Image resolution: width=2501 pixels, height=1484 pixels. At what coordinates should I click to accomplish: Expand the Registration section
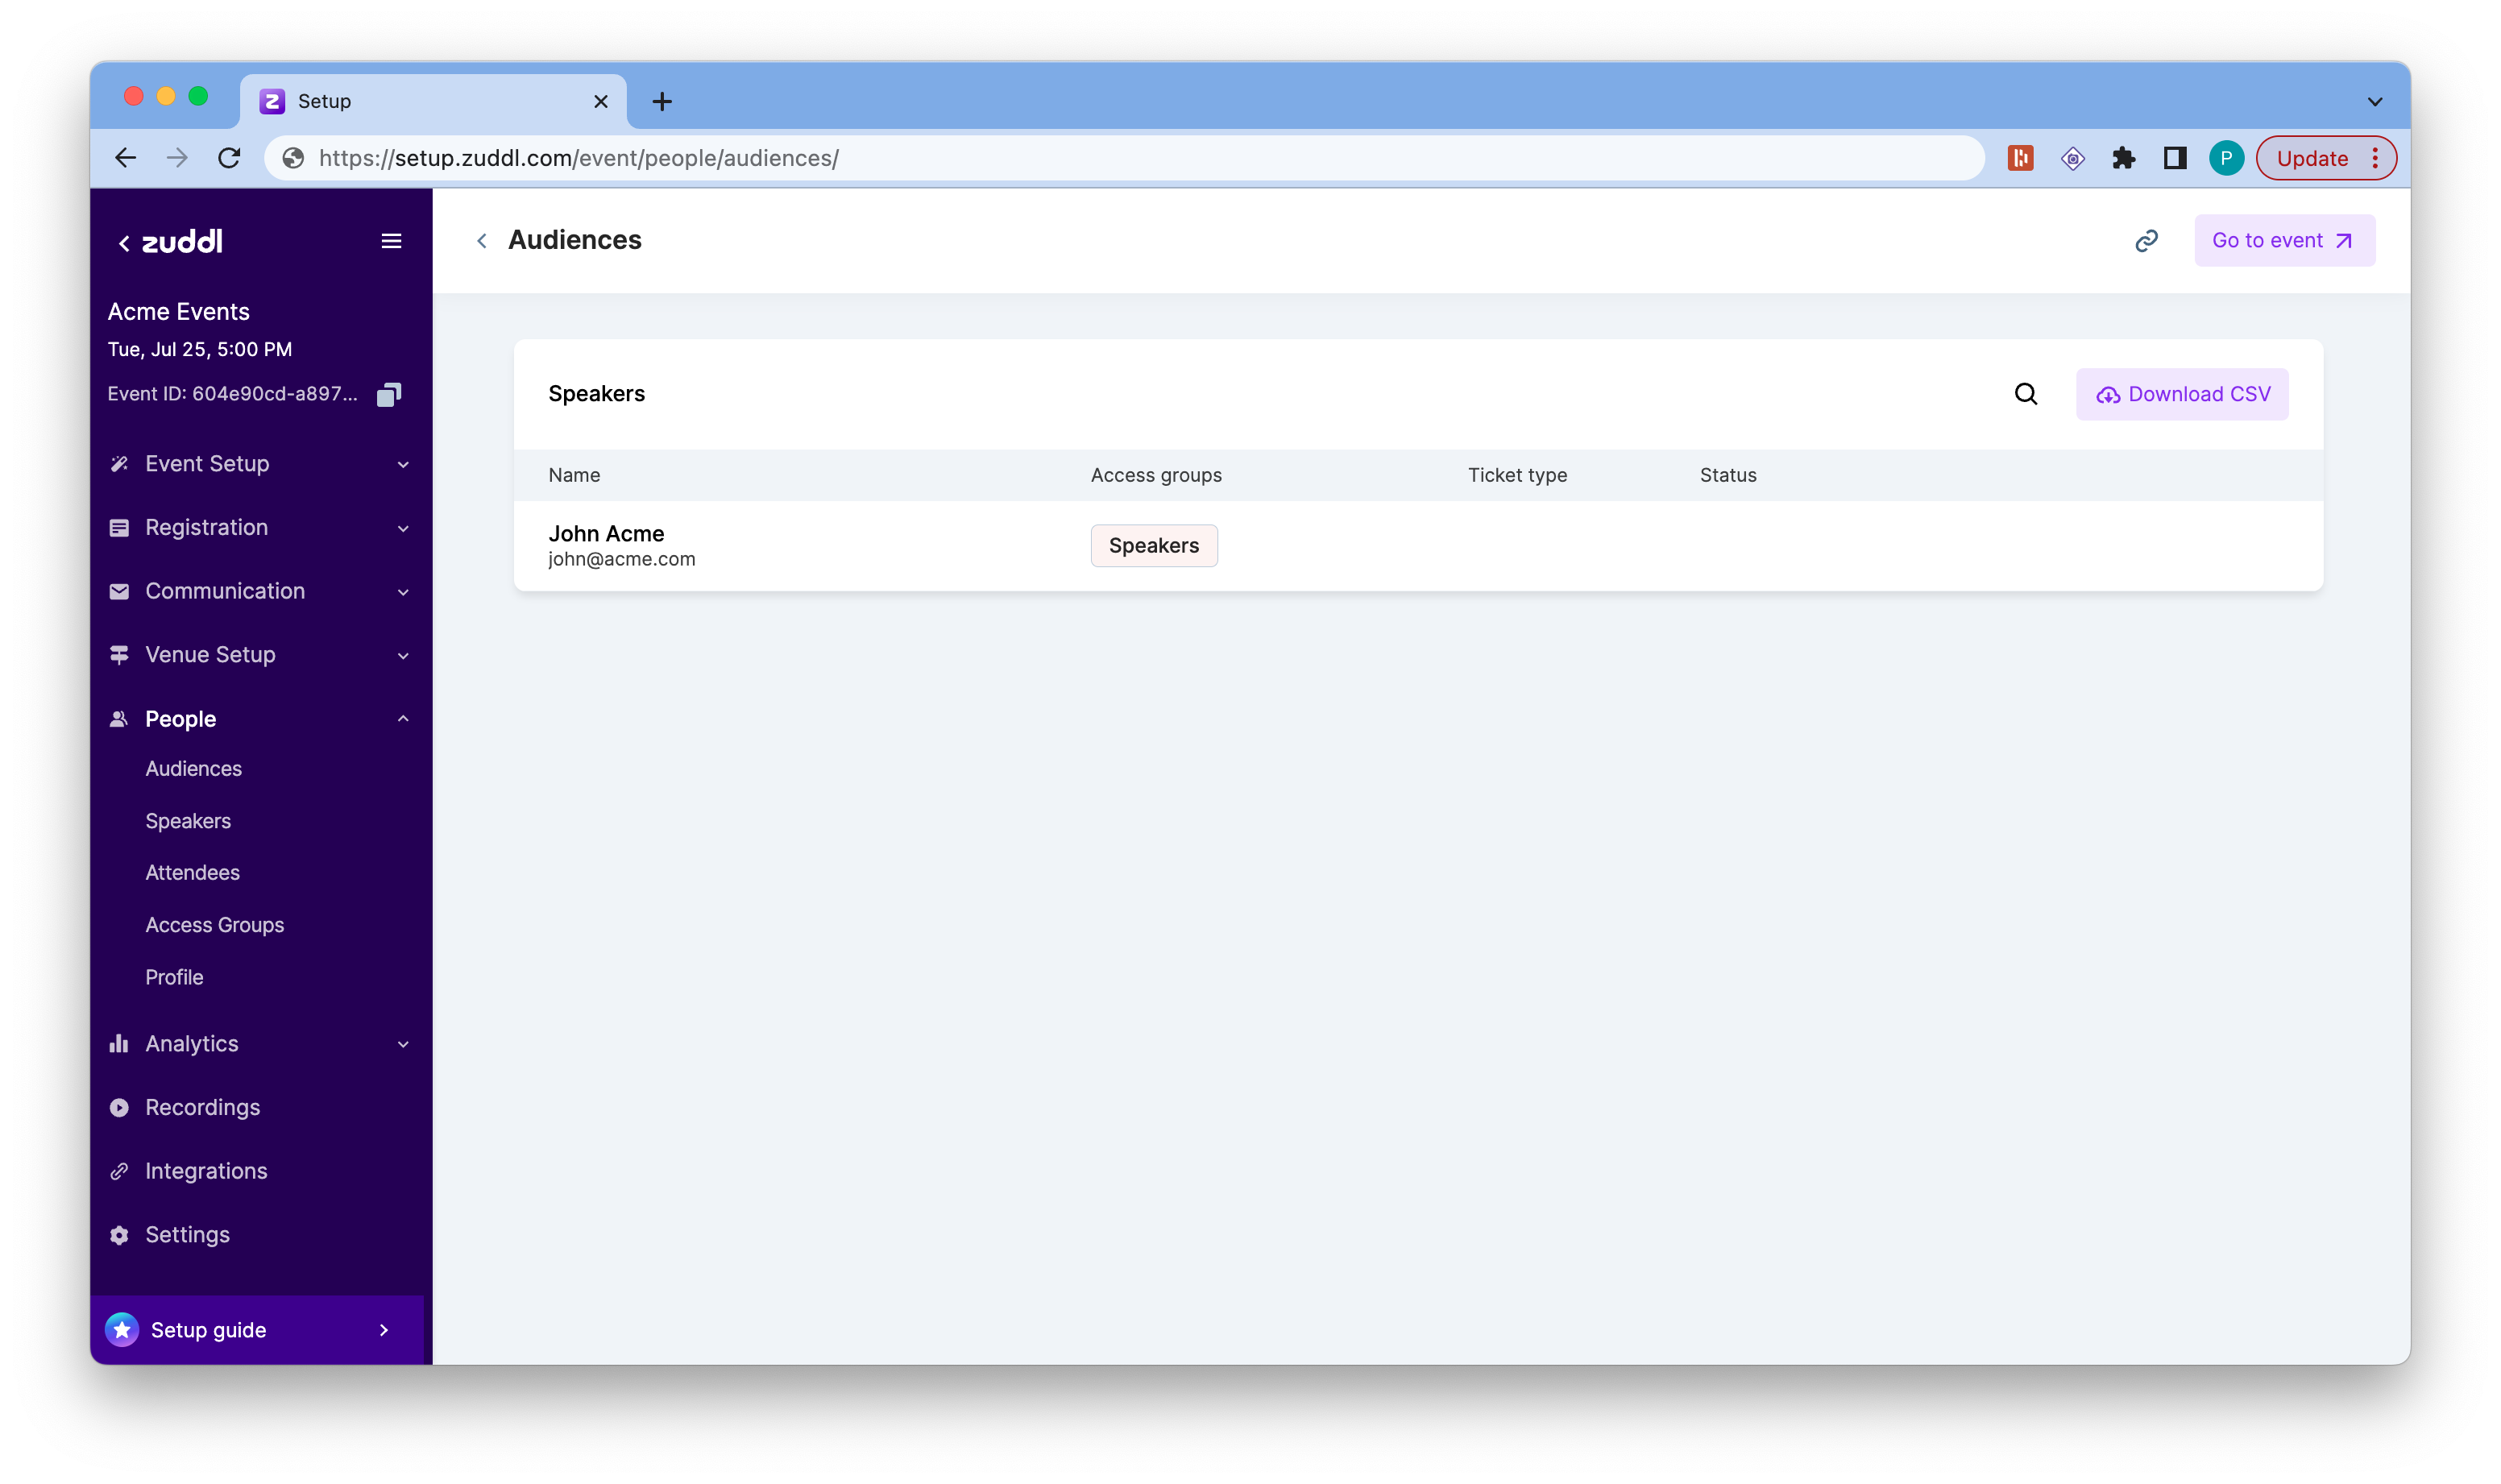tap(403, 529)
